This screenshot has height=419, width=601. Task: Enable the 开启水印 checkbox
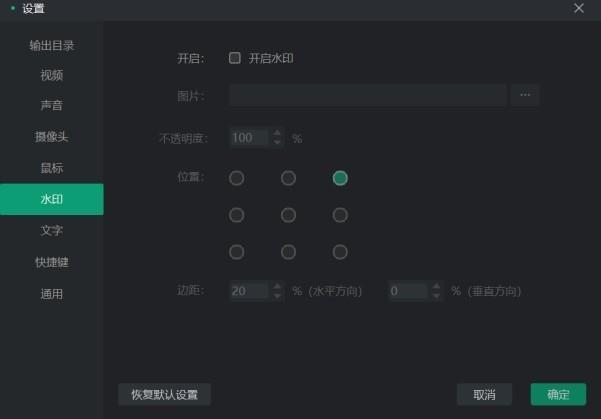pyautogui.click(x=235, y=58)
